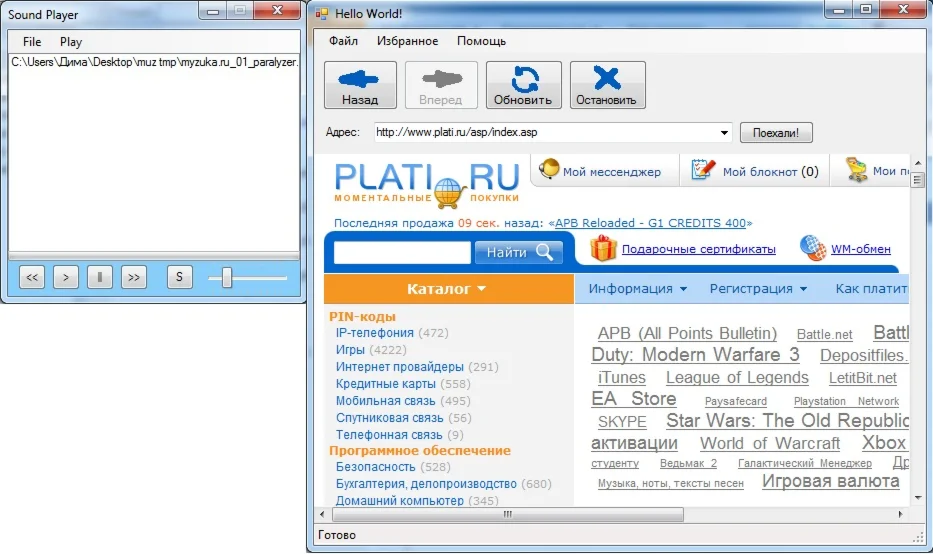The width and height of the screenshot is (933, 554).
Task: Click the Hello World window title icon
Action: [x=322, y=14]
